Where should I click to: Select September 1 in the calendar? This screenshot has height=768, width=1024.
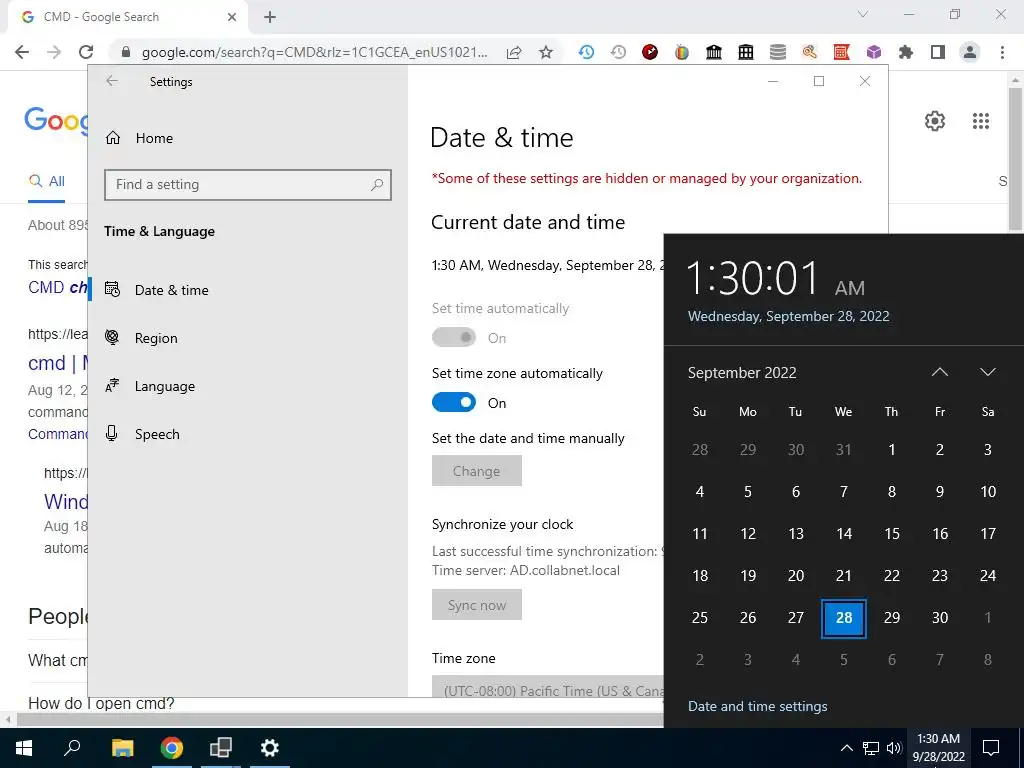891,449
